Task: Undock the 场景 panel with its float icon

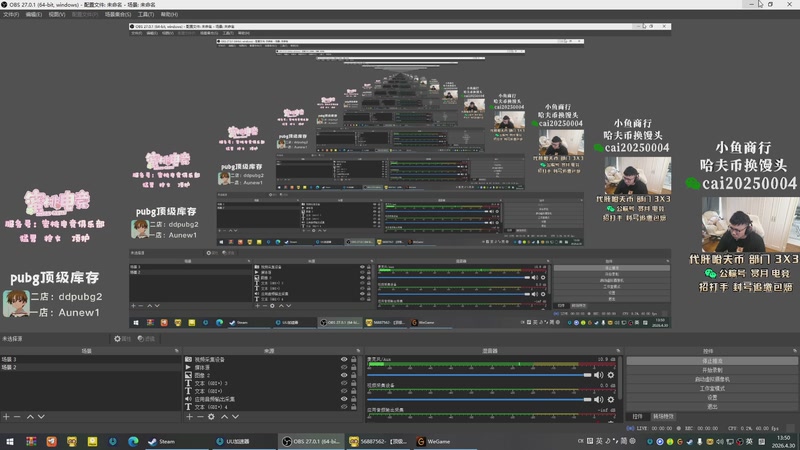Action: tap(177, 351)
